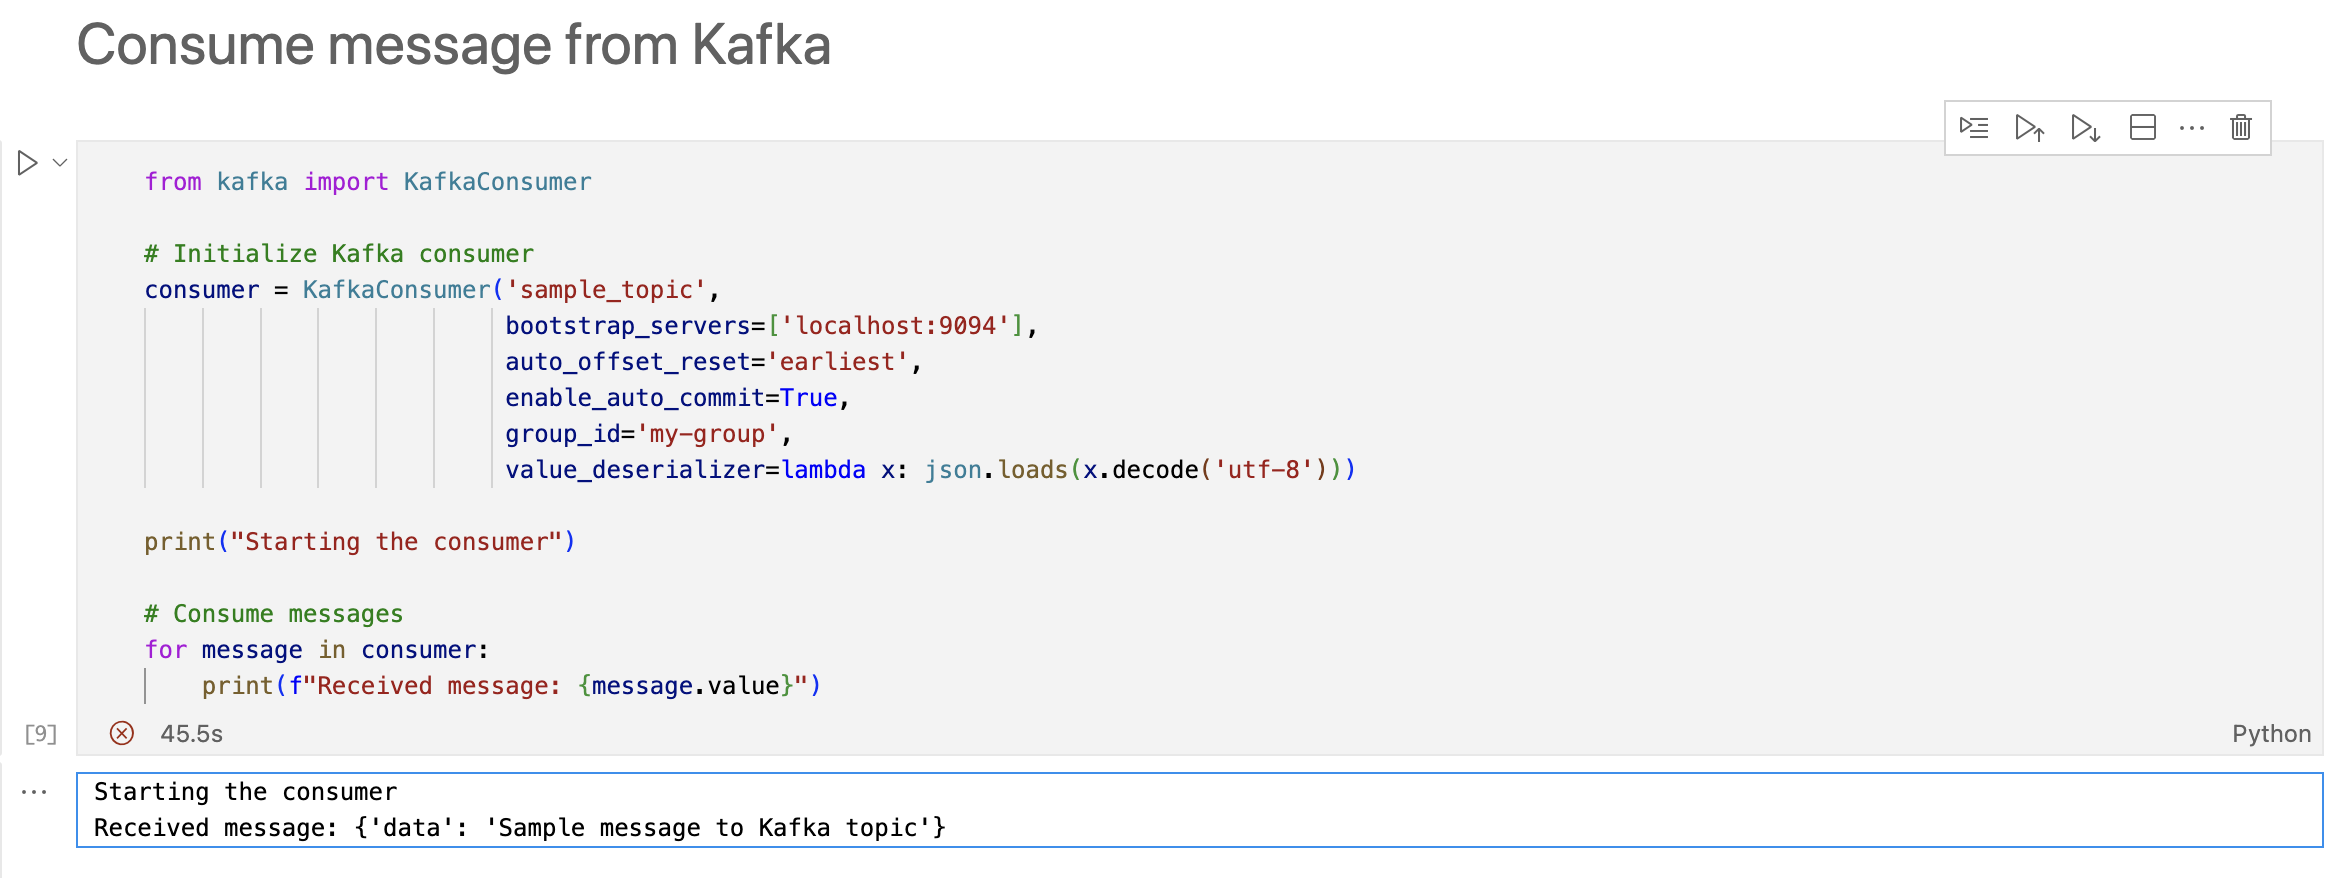Open more cell actions ellipsis
Screen dimensions: 2334x878
click(x=2192, y=128)
